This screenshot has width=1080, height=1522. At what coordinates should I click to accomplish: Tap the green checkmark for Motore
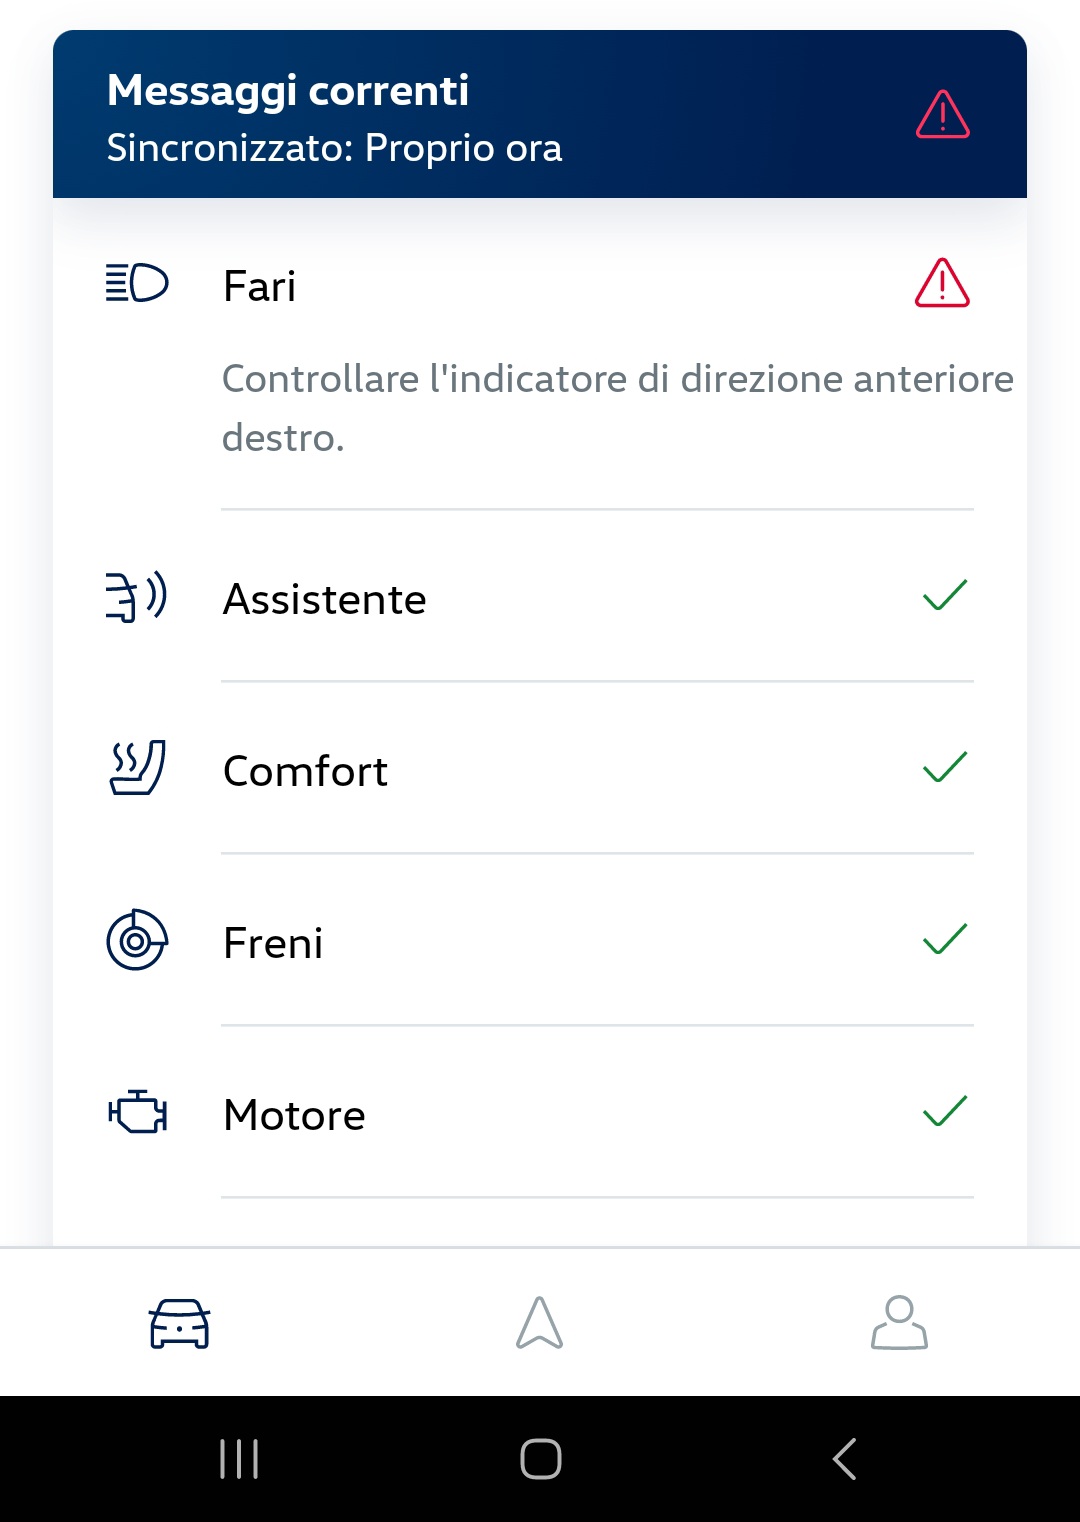click(945, 1111)
